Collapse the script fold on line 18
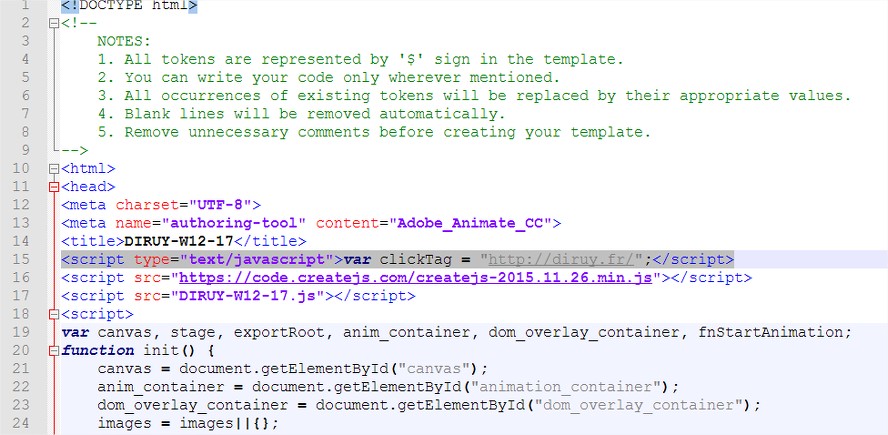Screen dimensions: 888x435 click(x=54, y=314)
